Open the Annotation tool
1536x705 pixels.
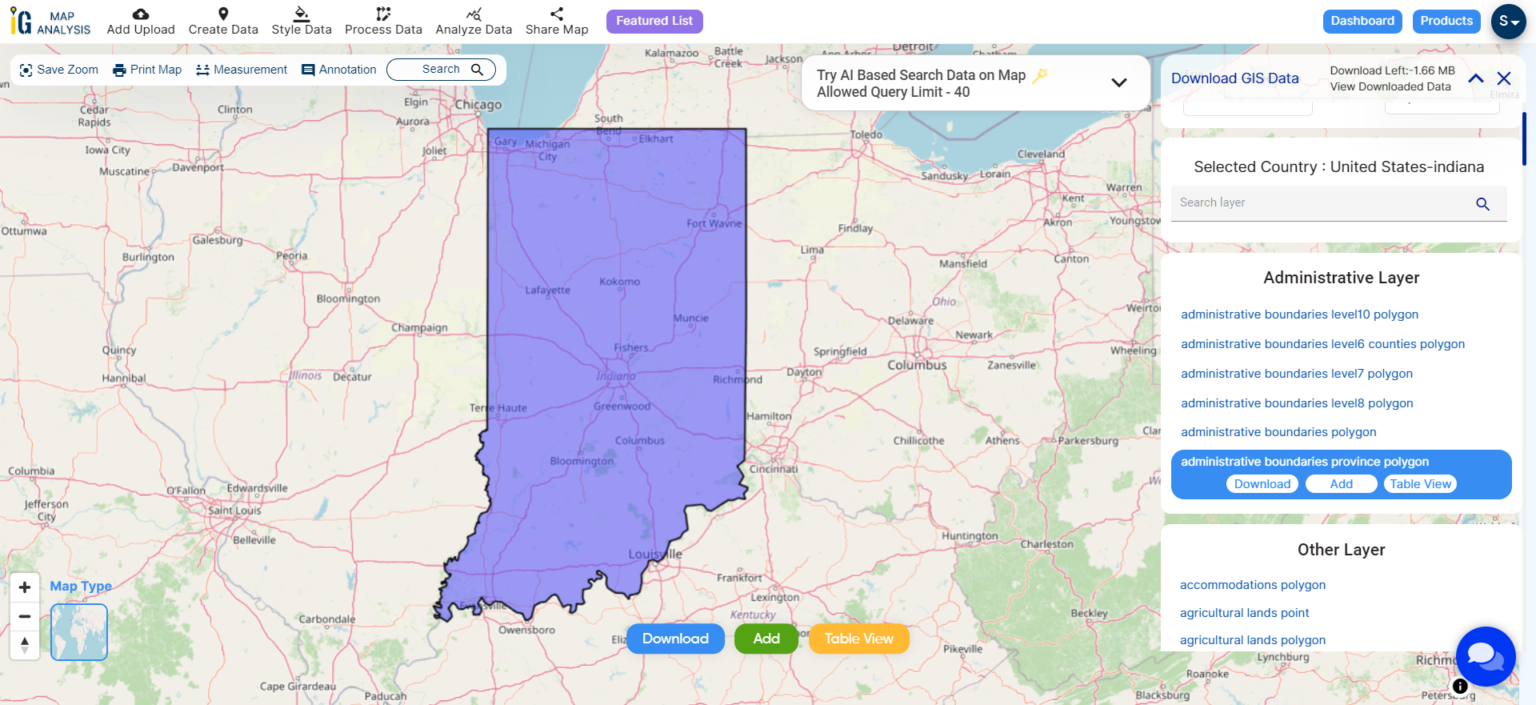[338, 69]
